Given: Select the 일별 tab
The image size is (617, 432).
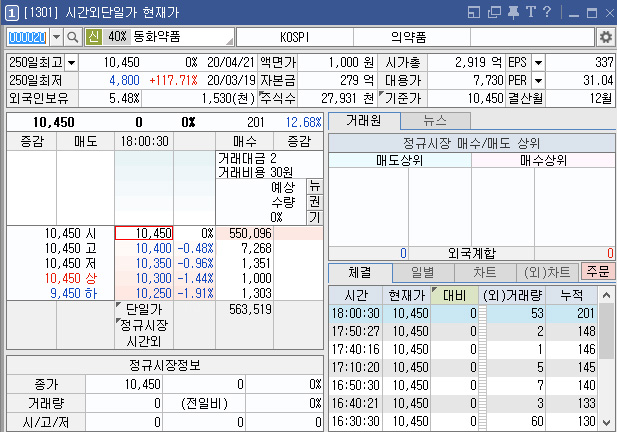Looking at the screenshot, I should pyautogui.click(x=423, y=273).
